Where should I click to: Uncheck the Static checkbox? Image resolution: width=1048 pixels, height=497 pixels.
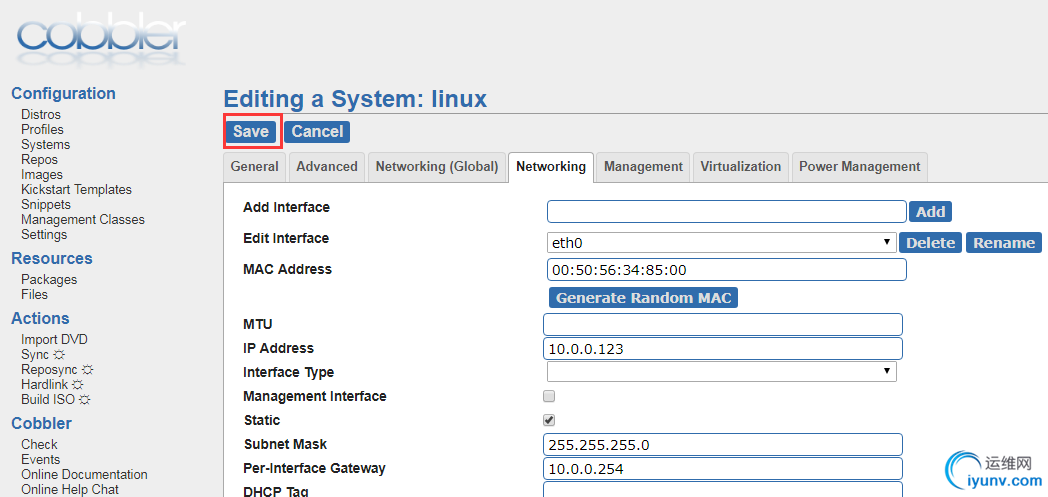pos(549,420)
